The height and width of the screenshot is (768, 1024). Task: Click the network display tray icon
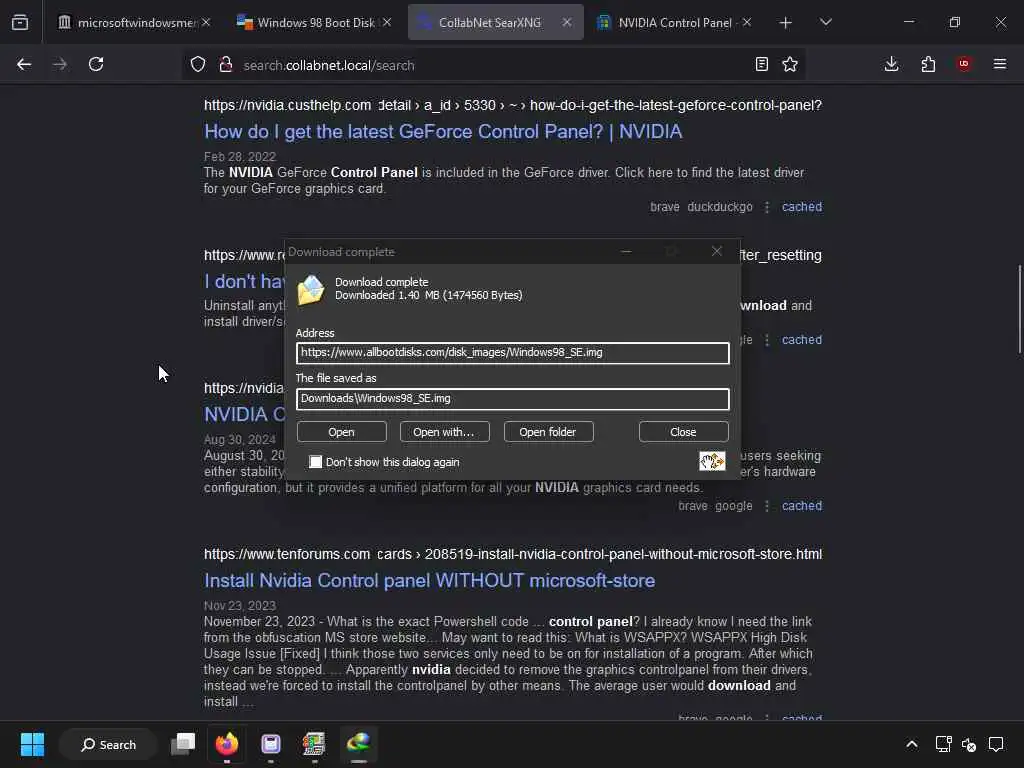[943, 744]
